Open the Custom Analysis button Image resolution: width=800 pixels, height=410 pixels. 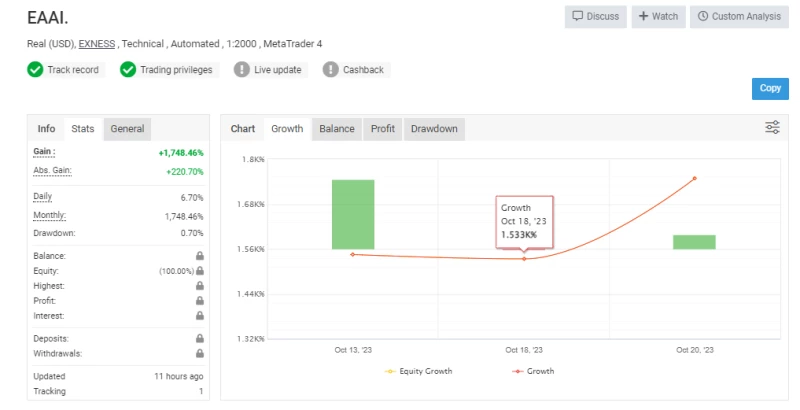tap(738, 16)
